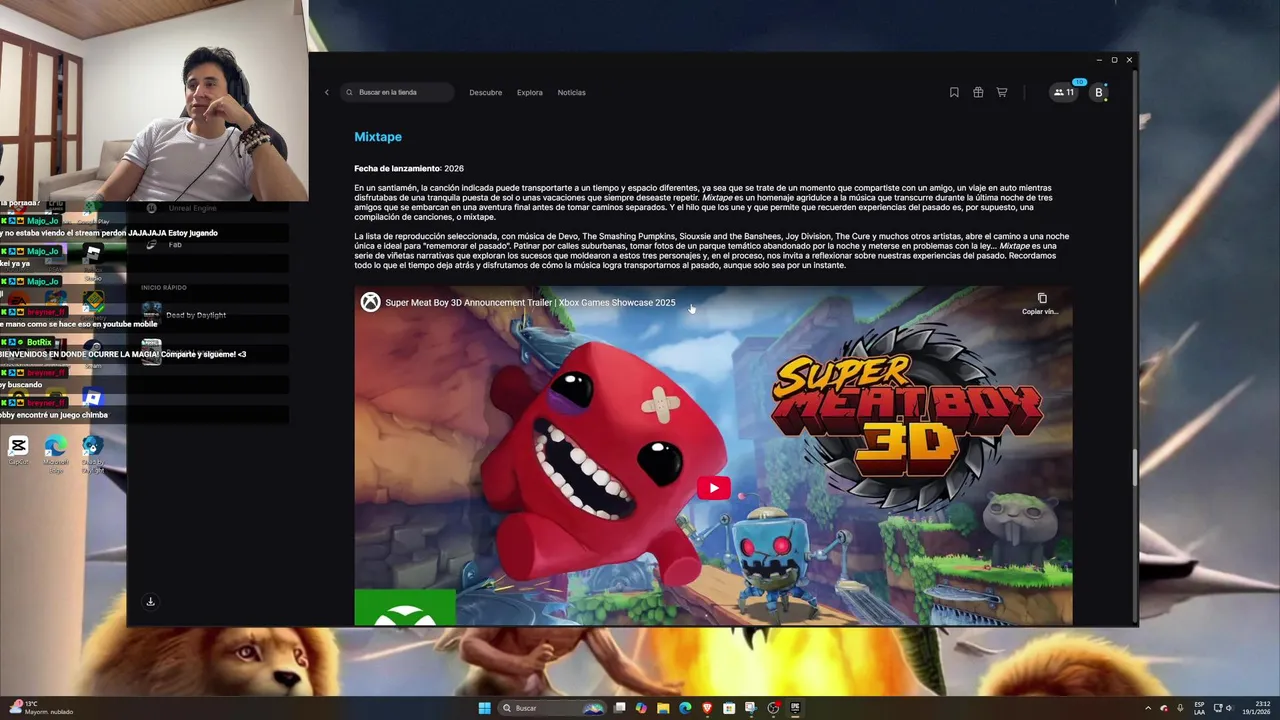Open Microsoft Edge desktop shortcut
The height and width of the screenshot is (720, 1280).
(x=56, y=452)
